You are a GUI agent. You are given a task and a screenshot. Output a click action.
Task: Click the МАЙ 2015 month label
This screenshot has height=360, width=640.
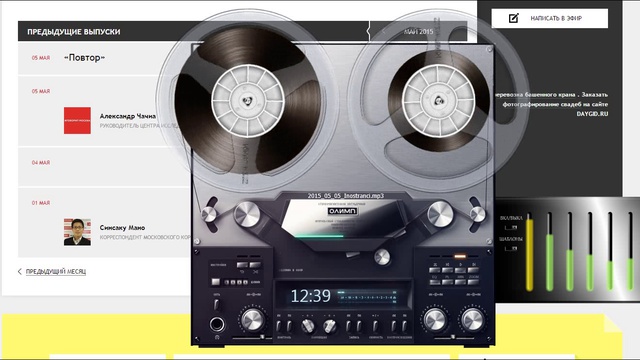[418, 31]
